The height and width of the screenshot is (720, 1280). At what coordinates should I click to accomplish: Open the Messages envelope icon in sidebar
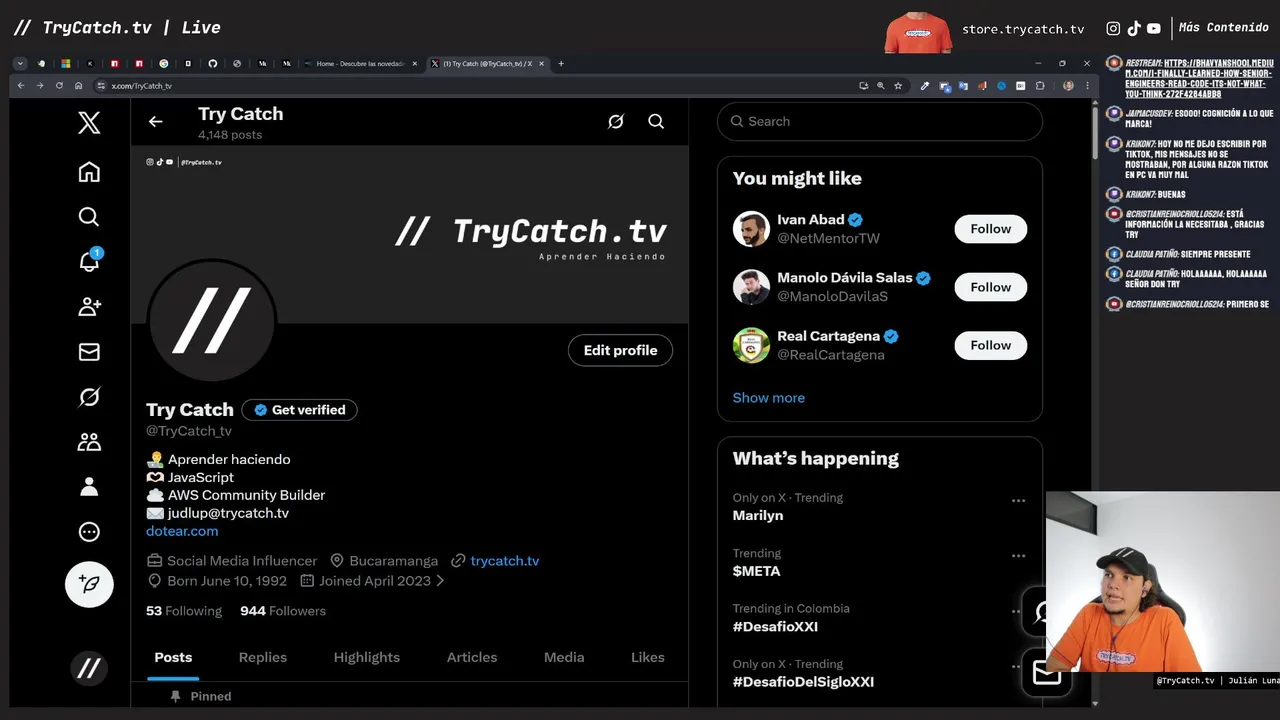pos(89,352)
